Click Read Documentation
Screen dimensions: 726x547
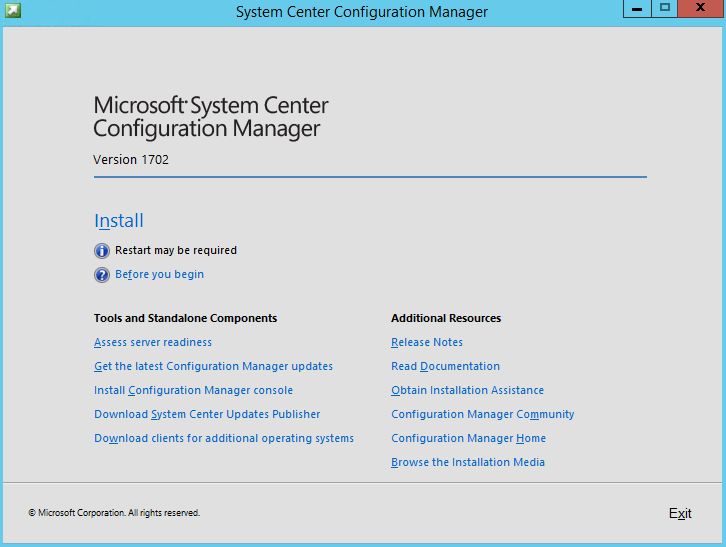coord(445,366)
